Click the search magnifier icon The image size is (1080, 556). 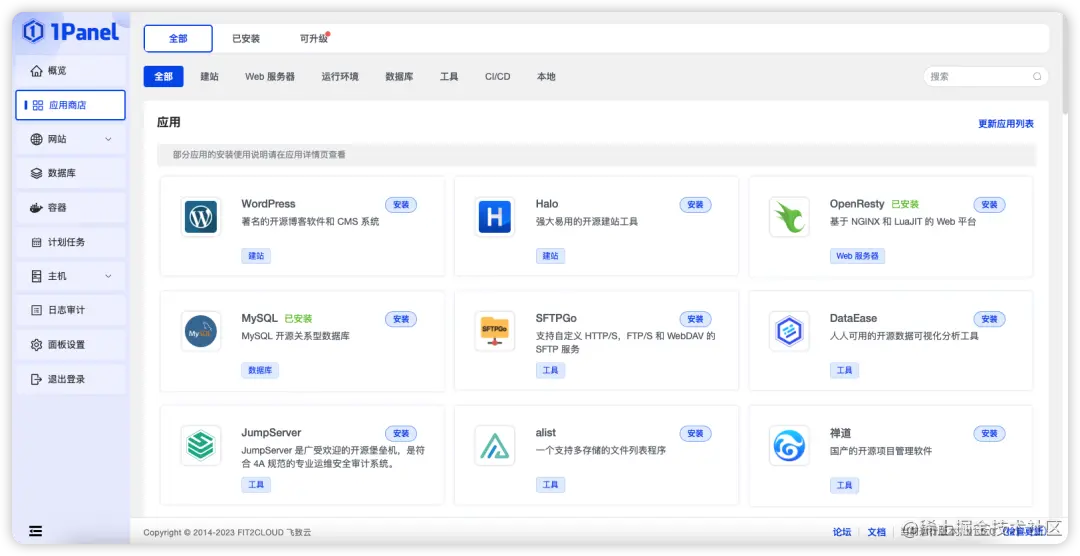[x=1037, y=76]
